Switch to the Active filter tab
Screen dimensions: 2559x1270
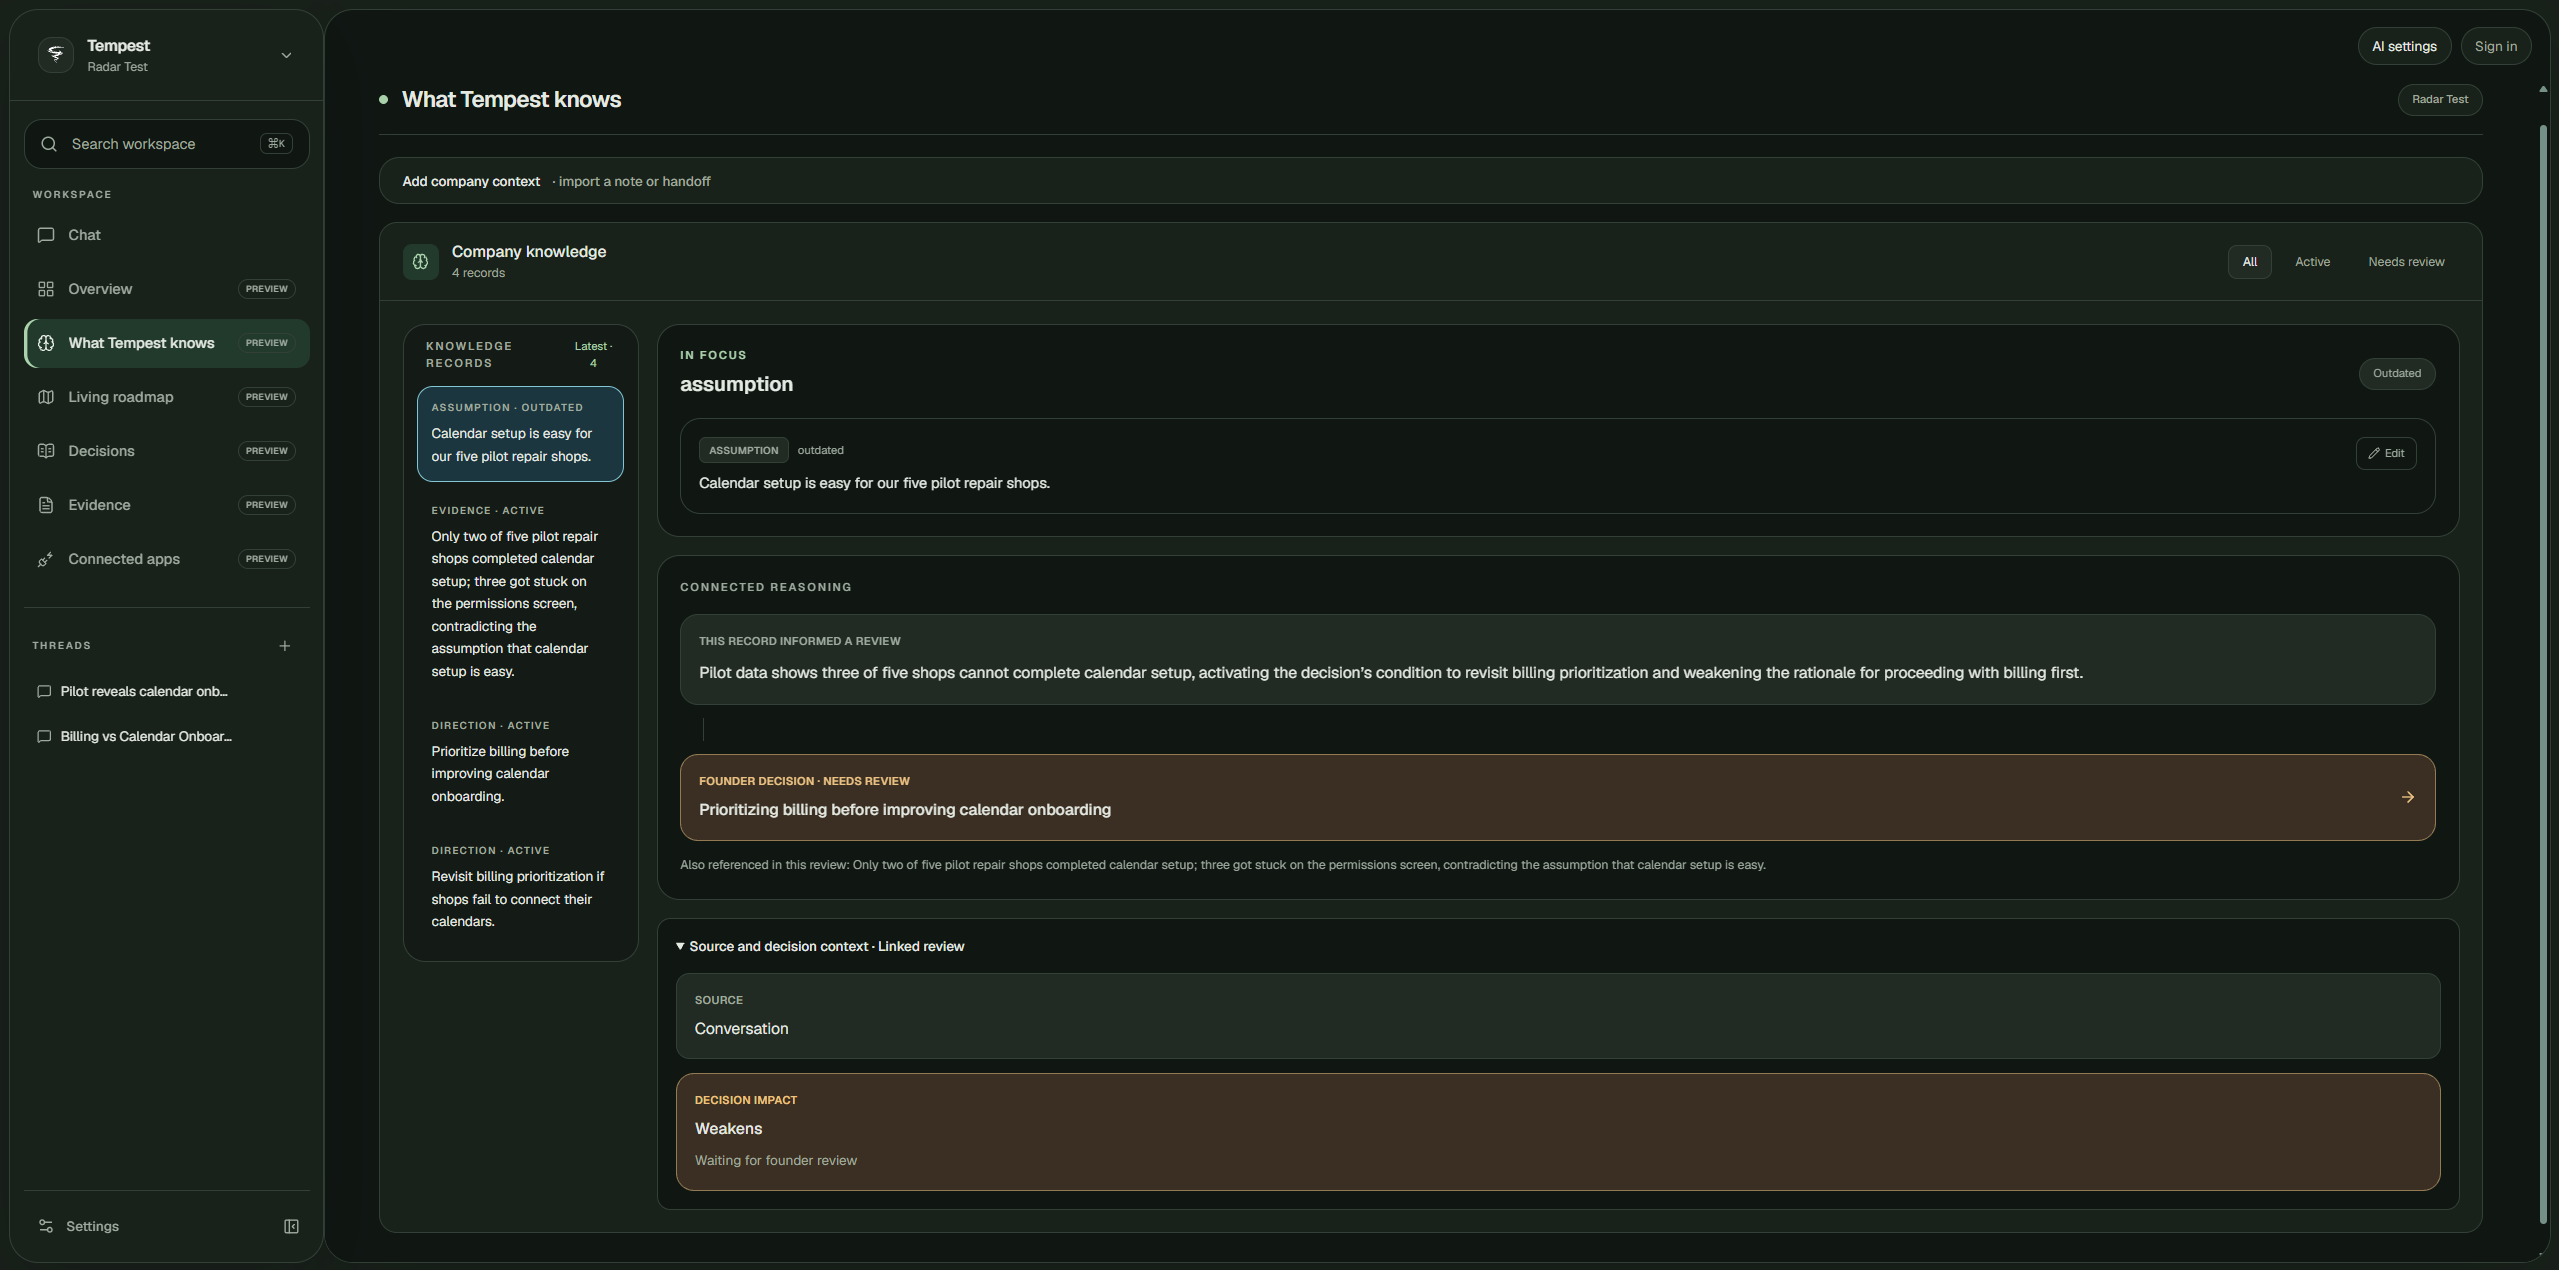2312,262
